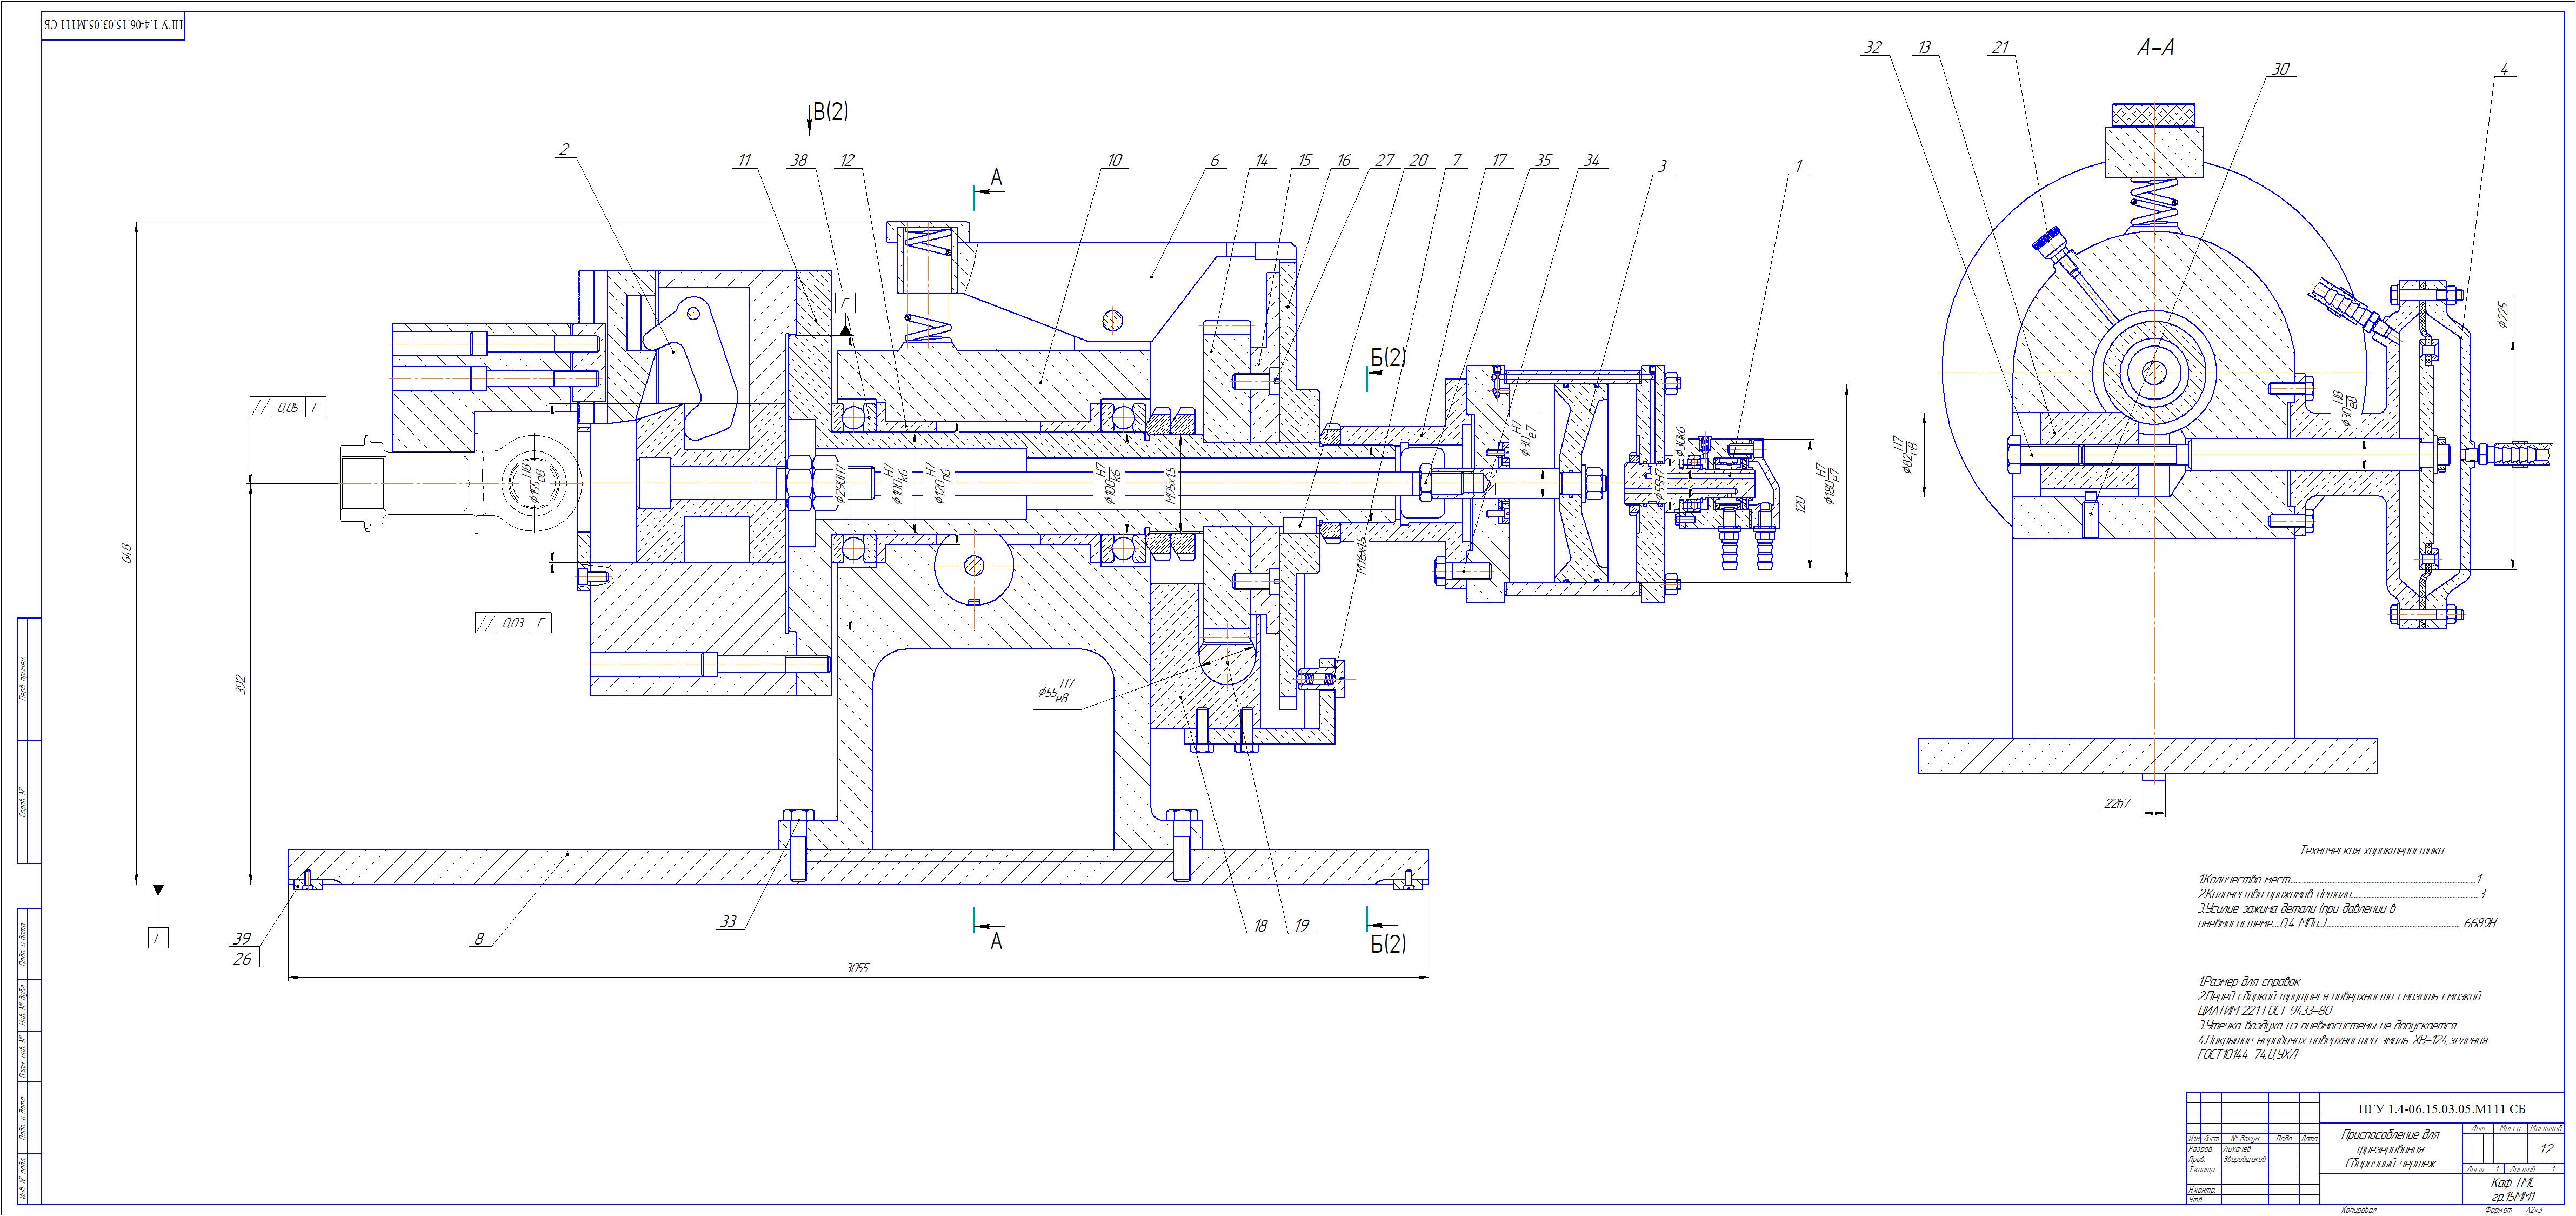Select part callout number 2
This screenshot has width=2576, height=1216.
(564, 149)
